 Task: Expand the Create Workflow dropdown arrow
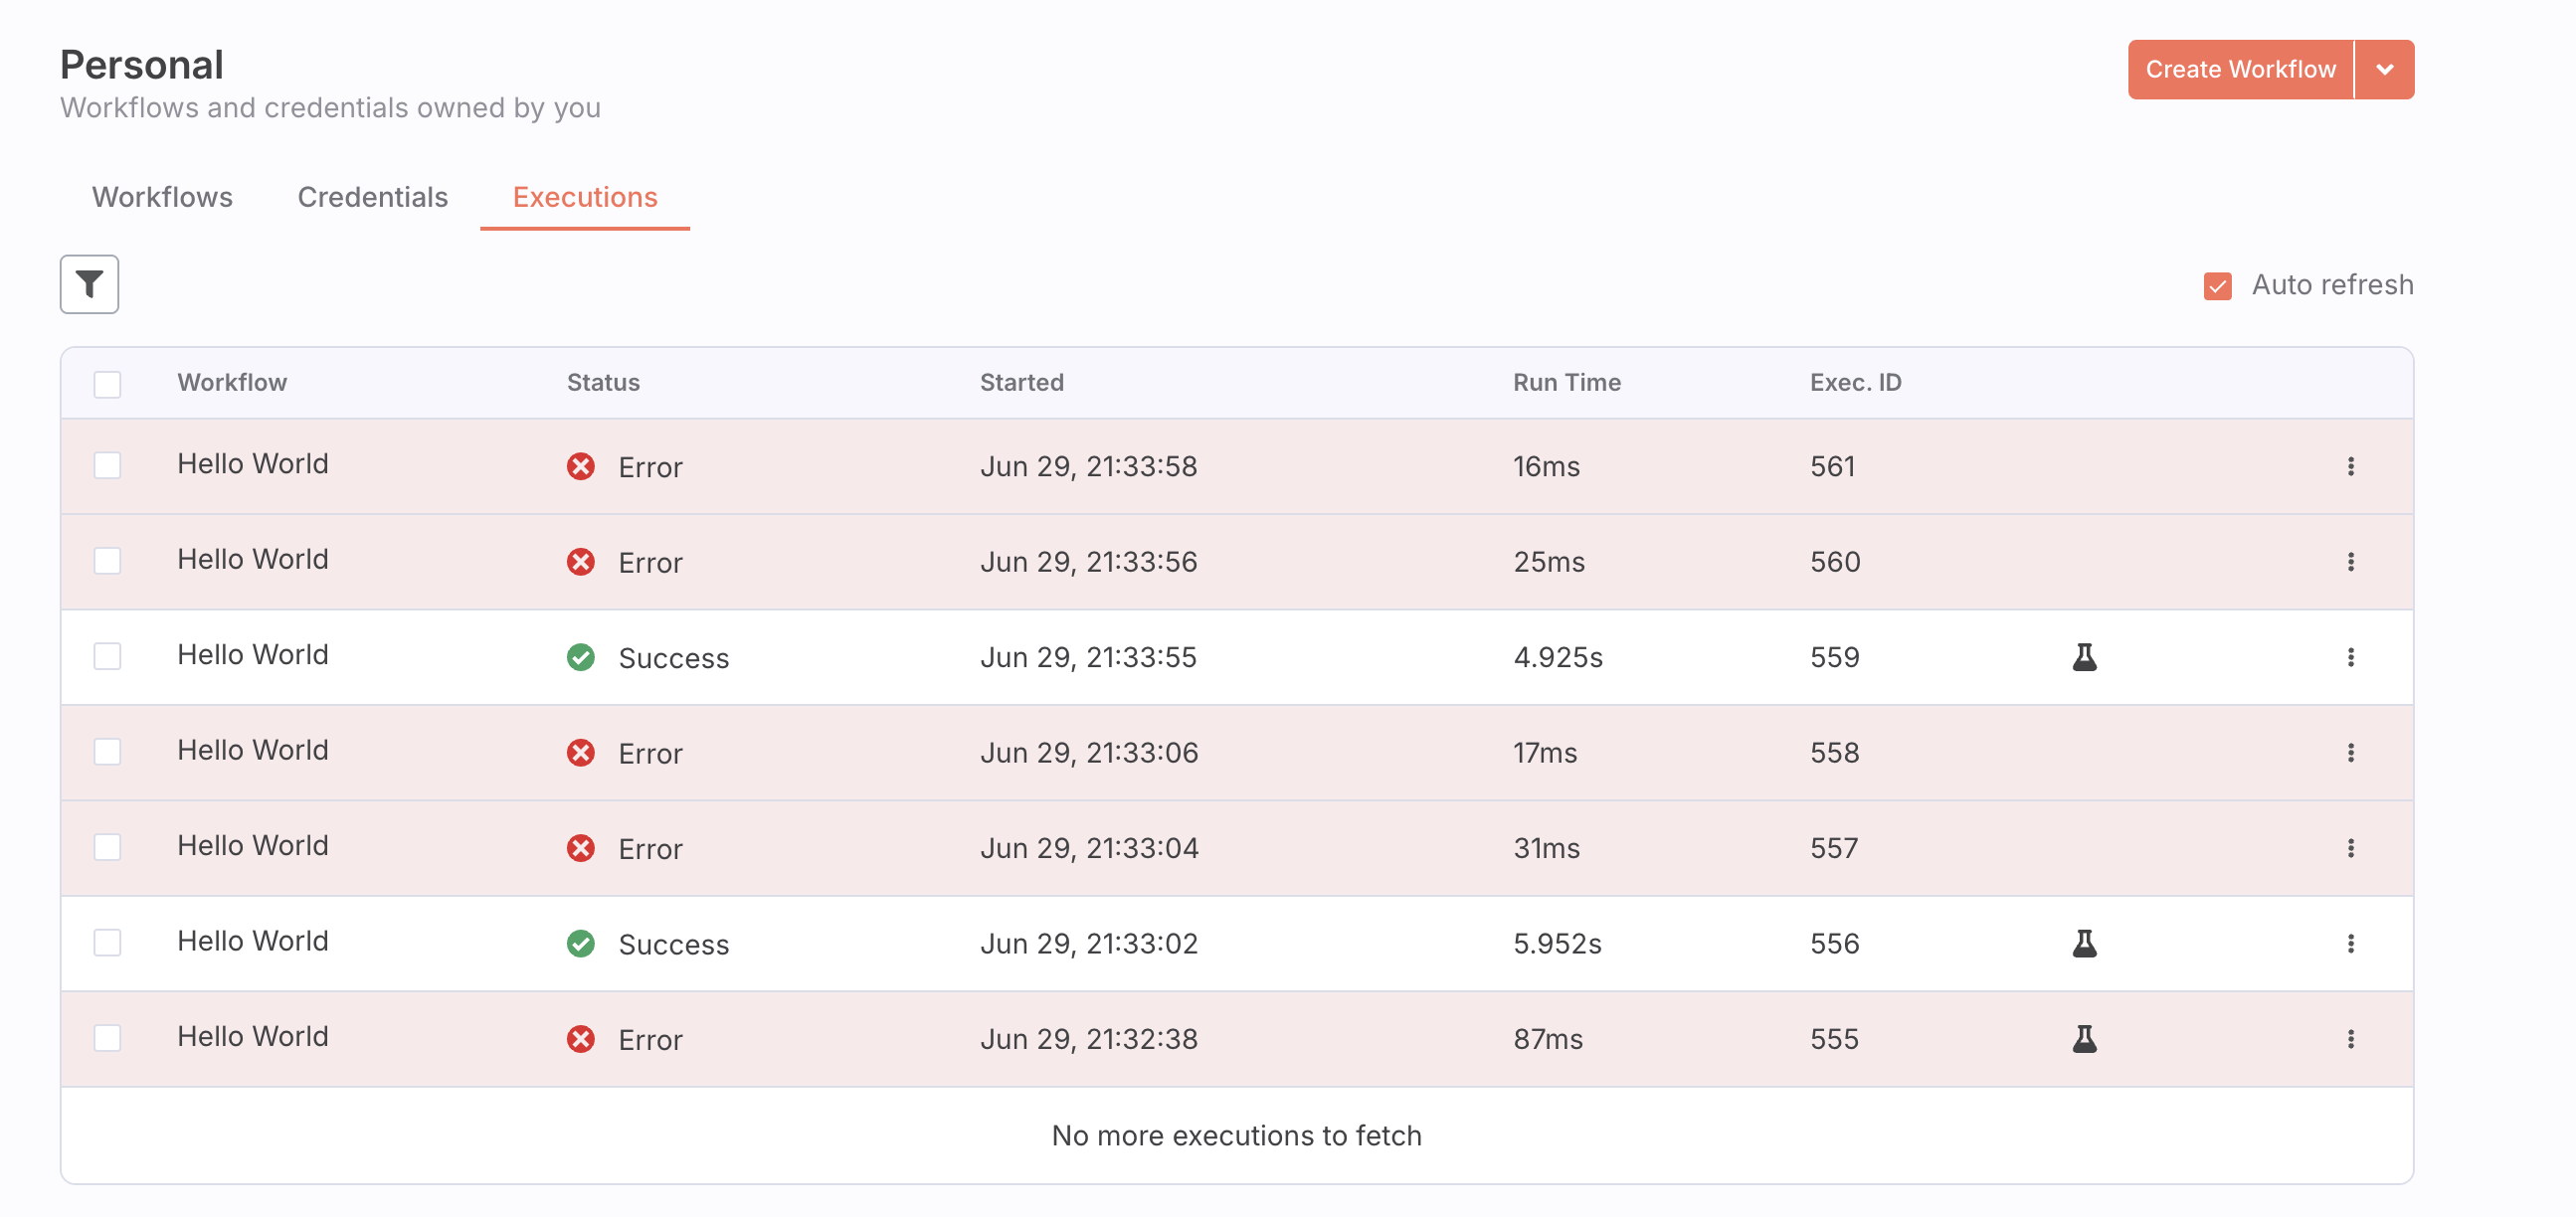pos(2384,70)
